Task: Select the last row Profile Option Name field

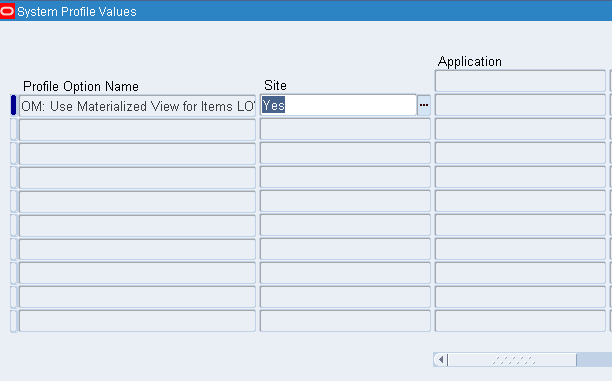Action: click(x=137, y=321)
